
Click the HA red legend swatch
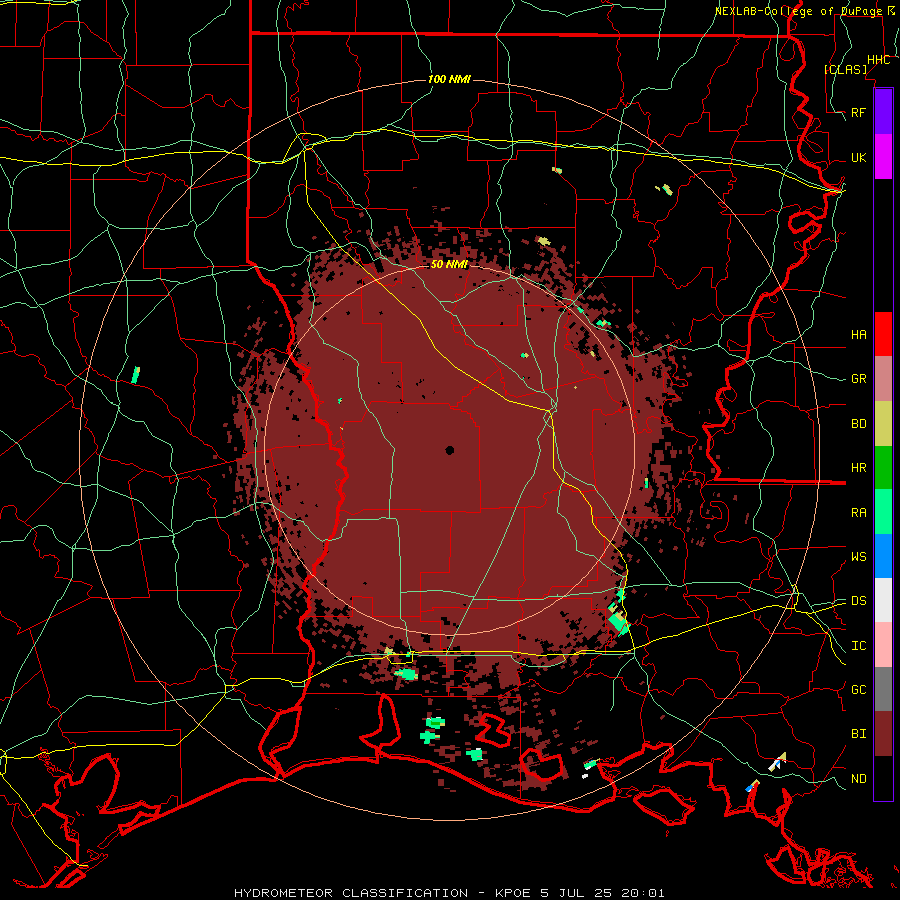point(883,334)
